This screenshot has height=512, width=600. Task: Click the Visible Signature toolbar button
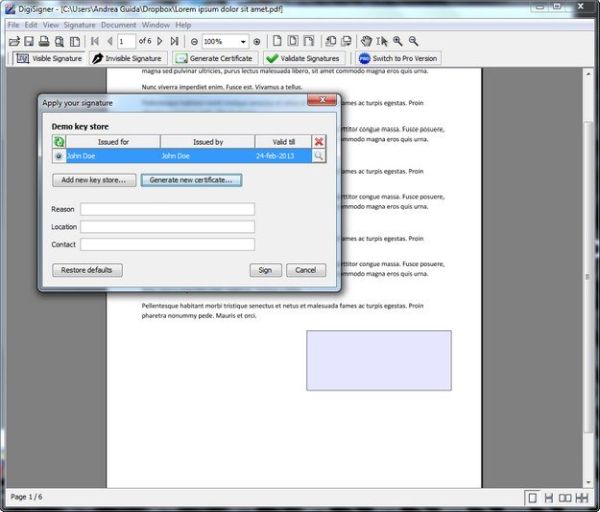click(x=48, y=59)
